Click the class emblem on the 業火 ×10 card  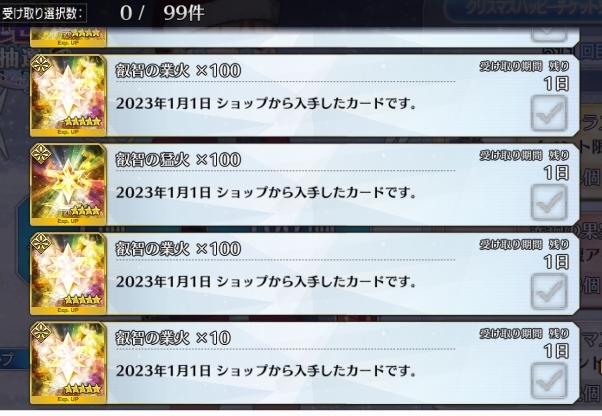[41, 332]
